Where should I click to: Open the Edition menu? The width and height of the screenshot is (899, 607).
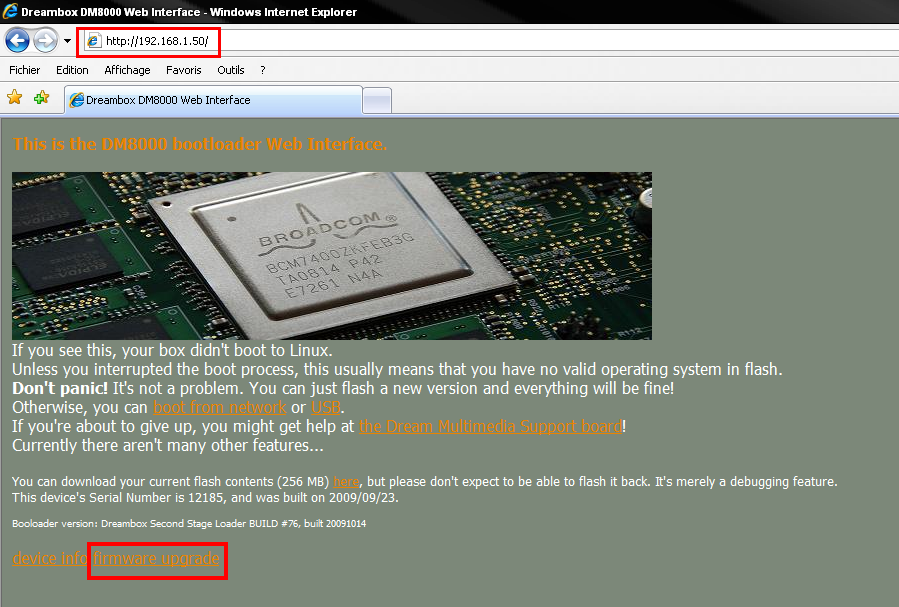click(x=72, y=70)
